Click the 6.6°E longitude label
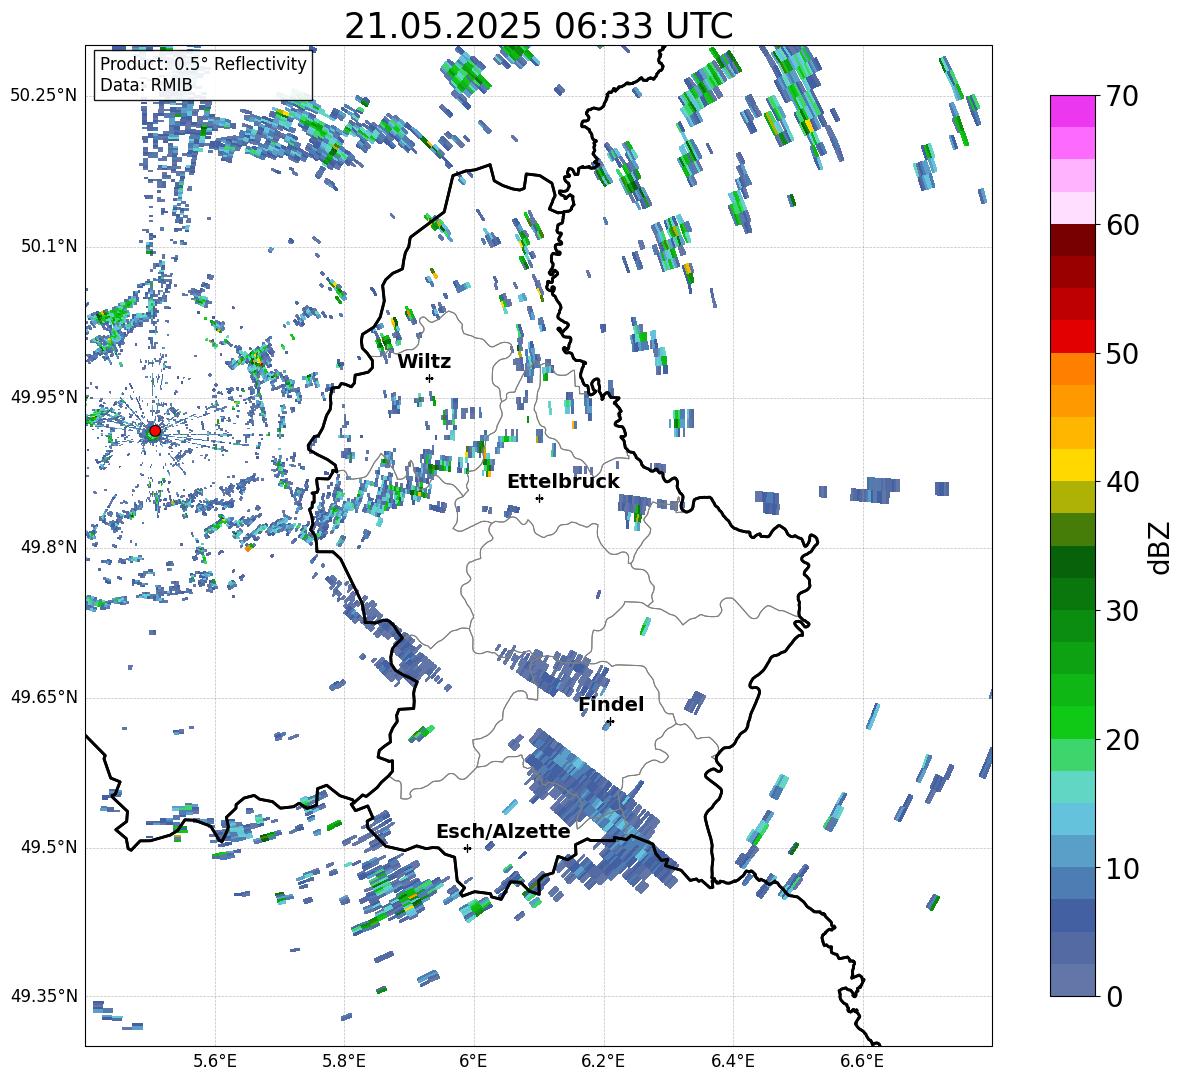 pos(862,1061)
